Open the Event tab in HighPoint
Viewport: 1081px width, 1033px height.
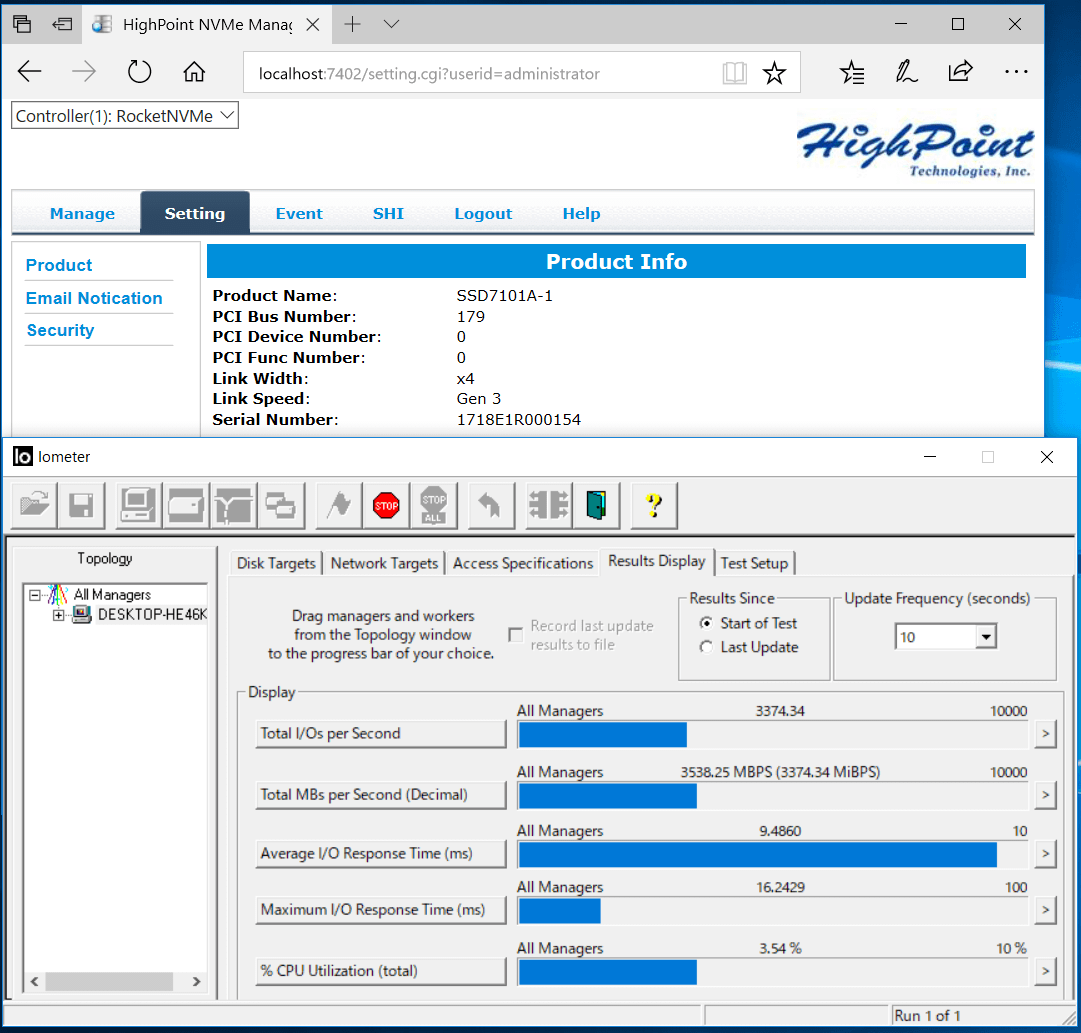click(299, 214)
